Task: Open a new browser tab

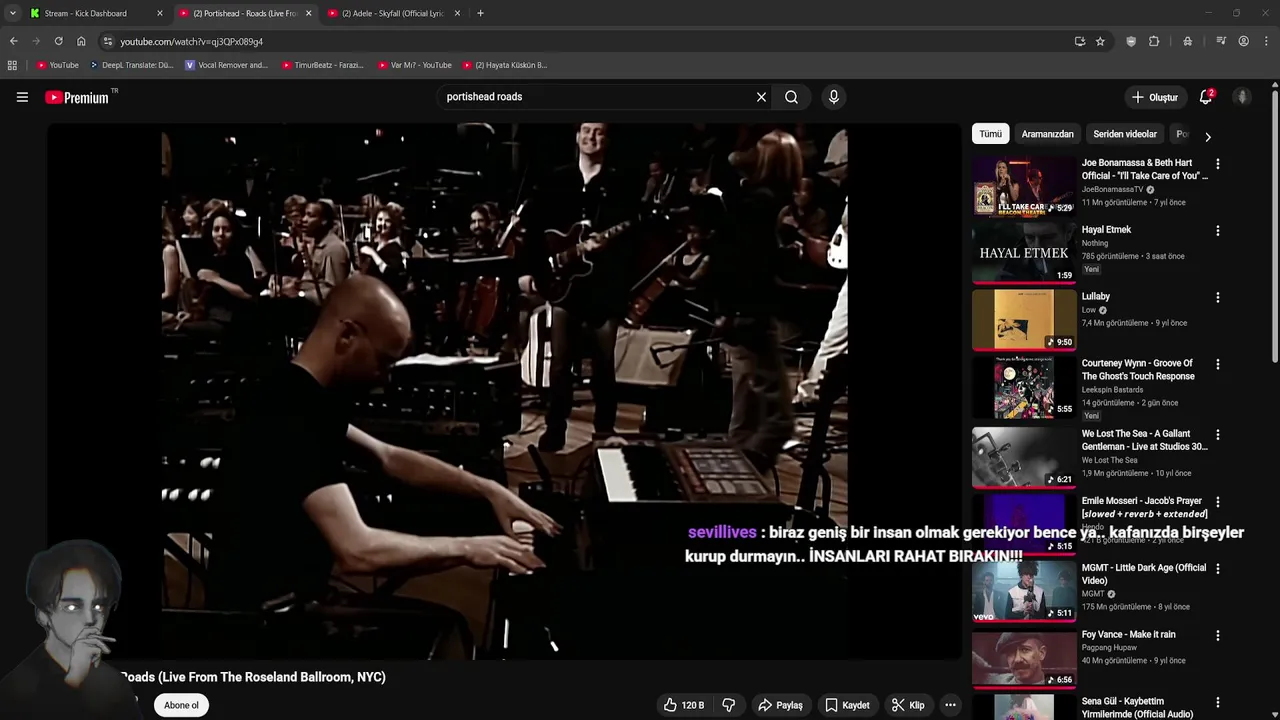Action: pos(480,13)
